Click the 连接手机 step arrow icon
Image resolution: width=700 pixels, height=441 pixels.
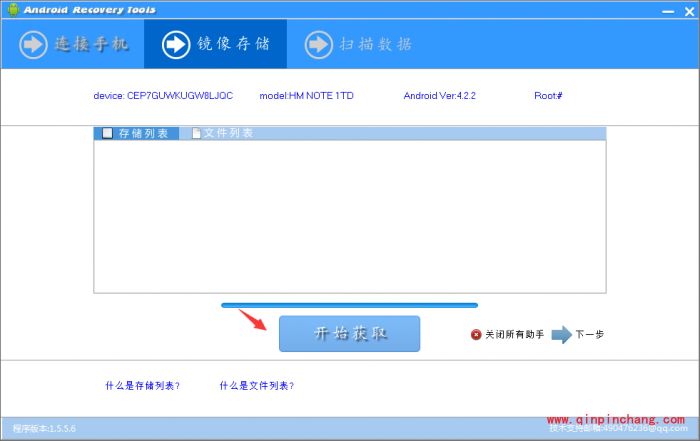point(33,44)
